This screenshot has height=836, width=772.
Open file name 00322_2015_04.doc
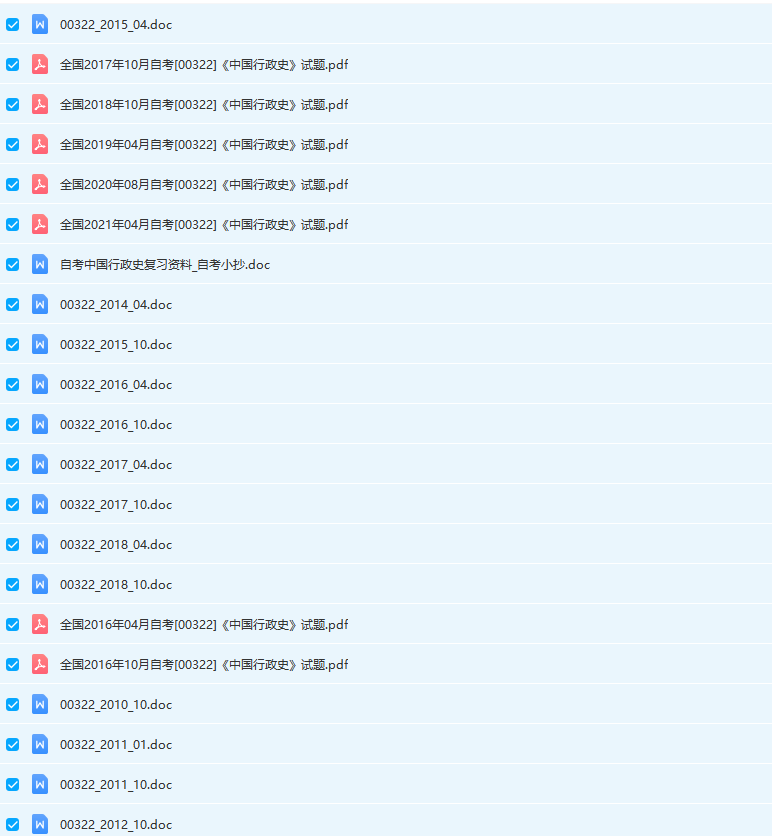[116, 25]
